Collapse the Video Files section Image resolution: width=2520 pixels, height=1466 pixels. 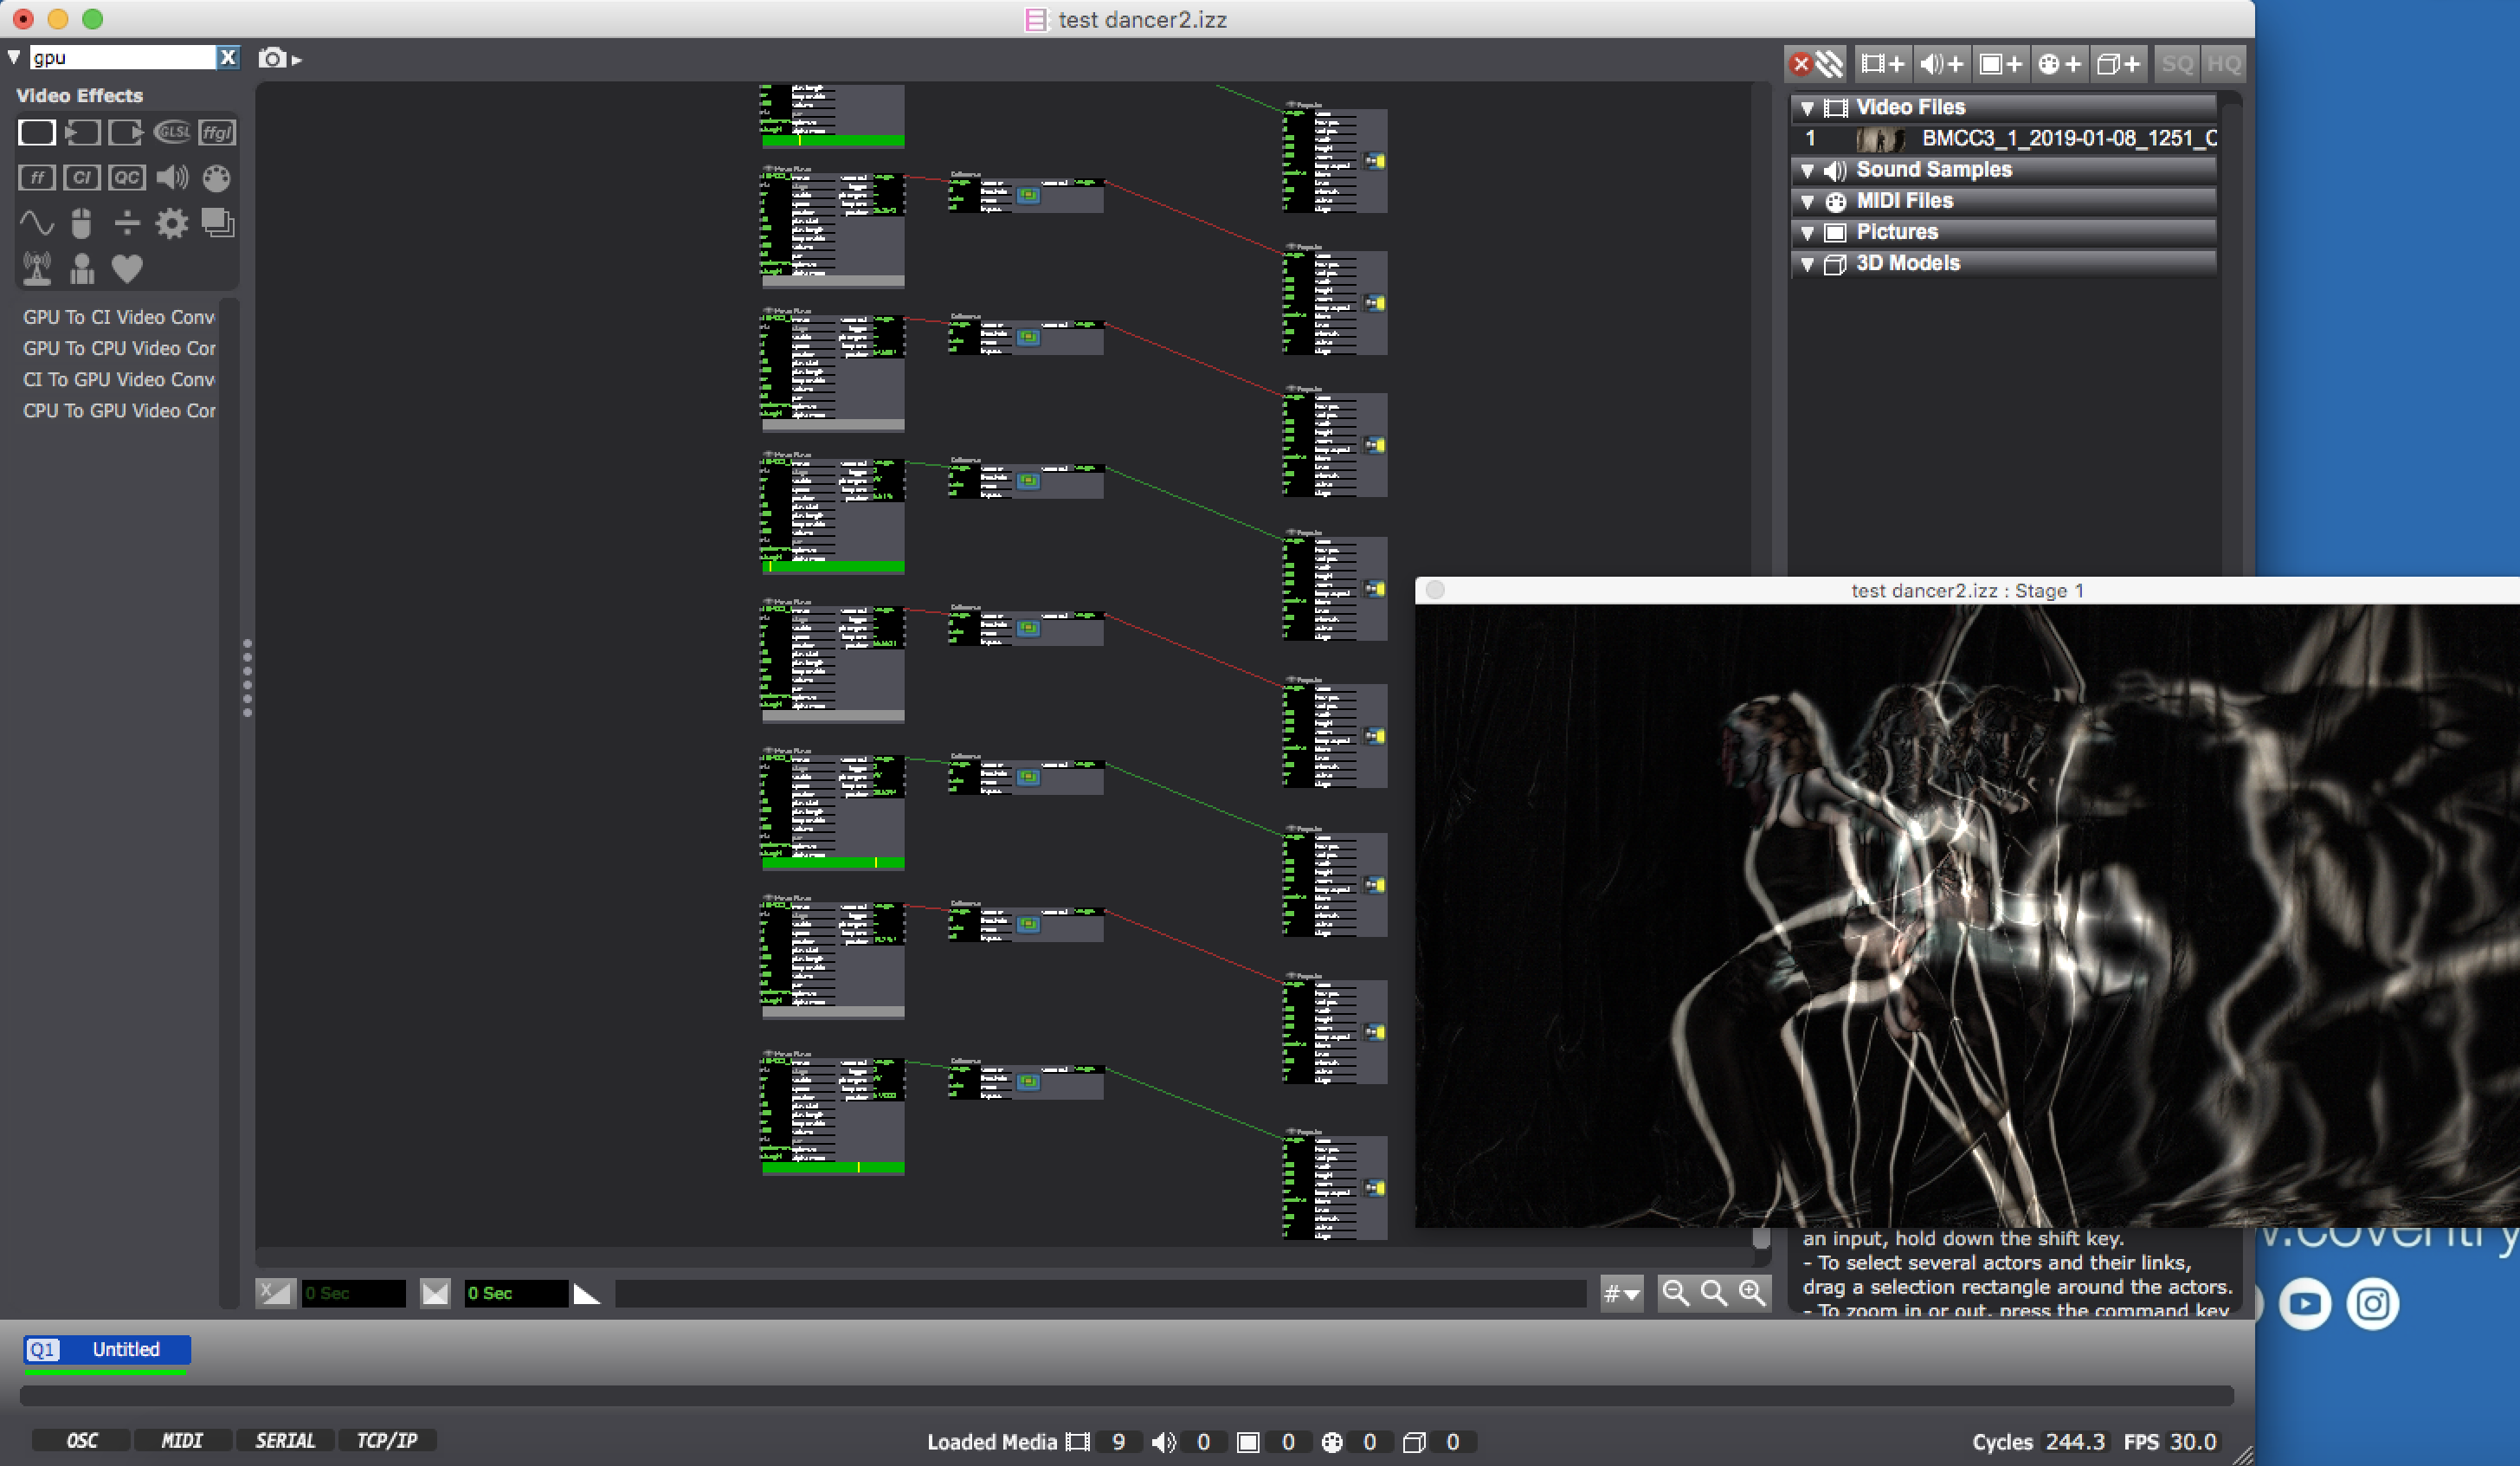point(1807,107)
